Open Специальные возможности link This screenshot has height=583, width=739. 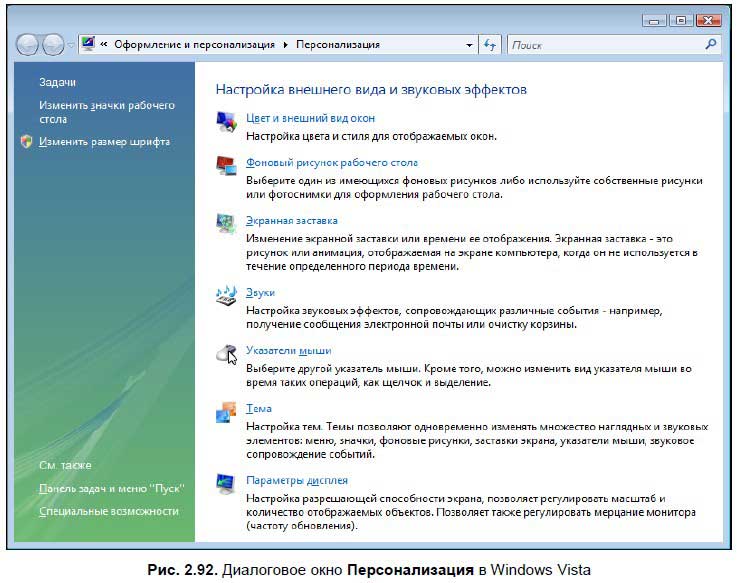109,511
